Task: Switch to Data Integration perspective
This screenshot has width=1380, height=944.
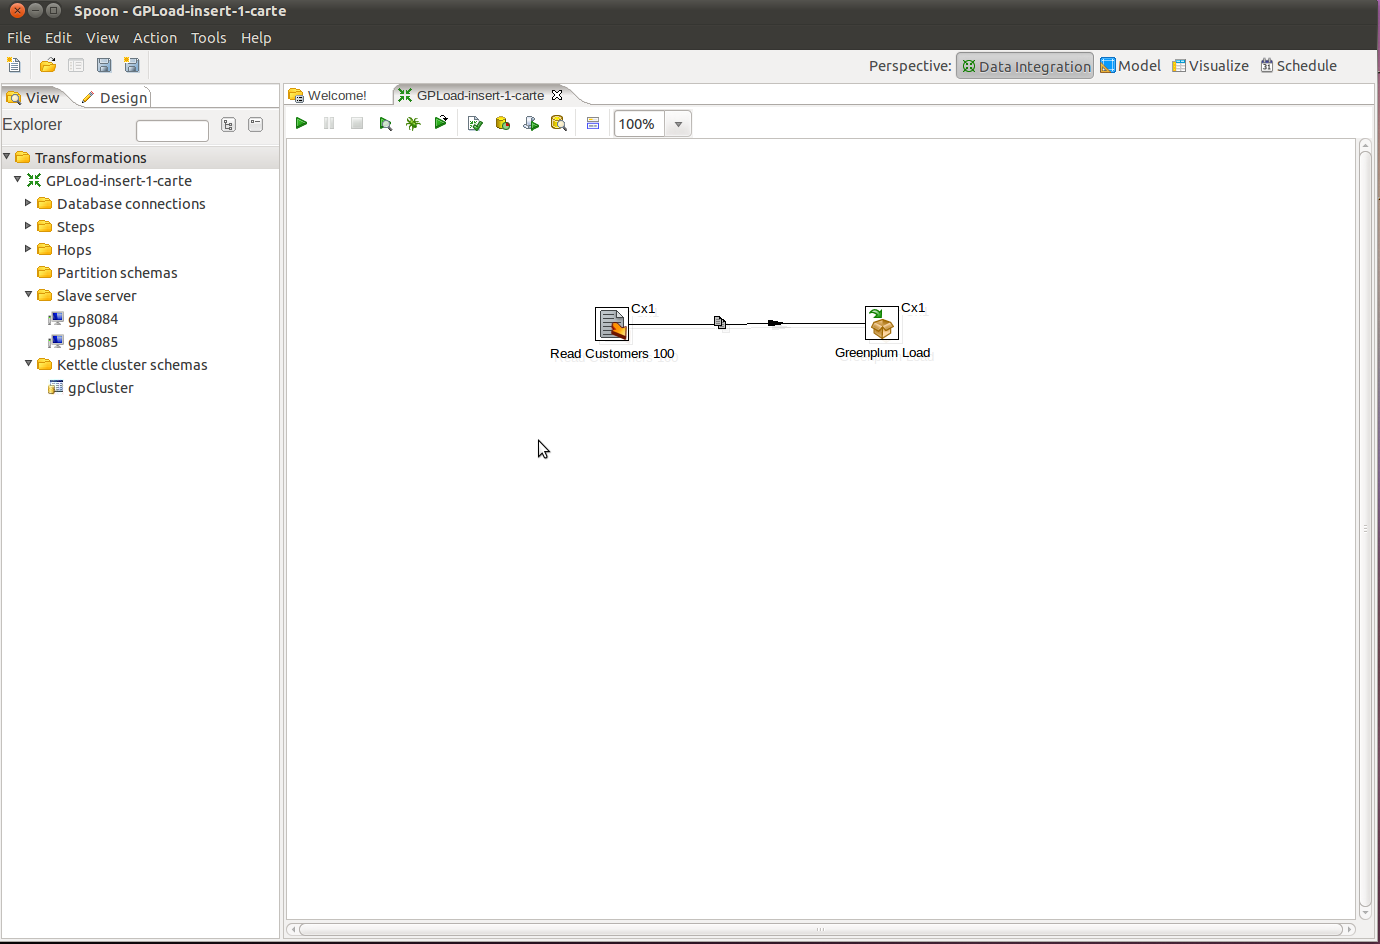Action: coord(1025,66)
